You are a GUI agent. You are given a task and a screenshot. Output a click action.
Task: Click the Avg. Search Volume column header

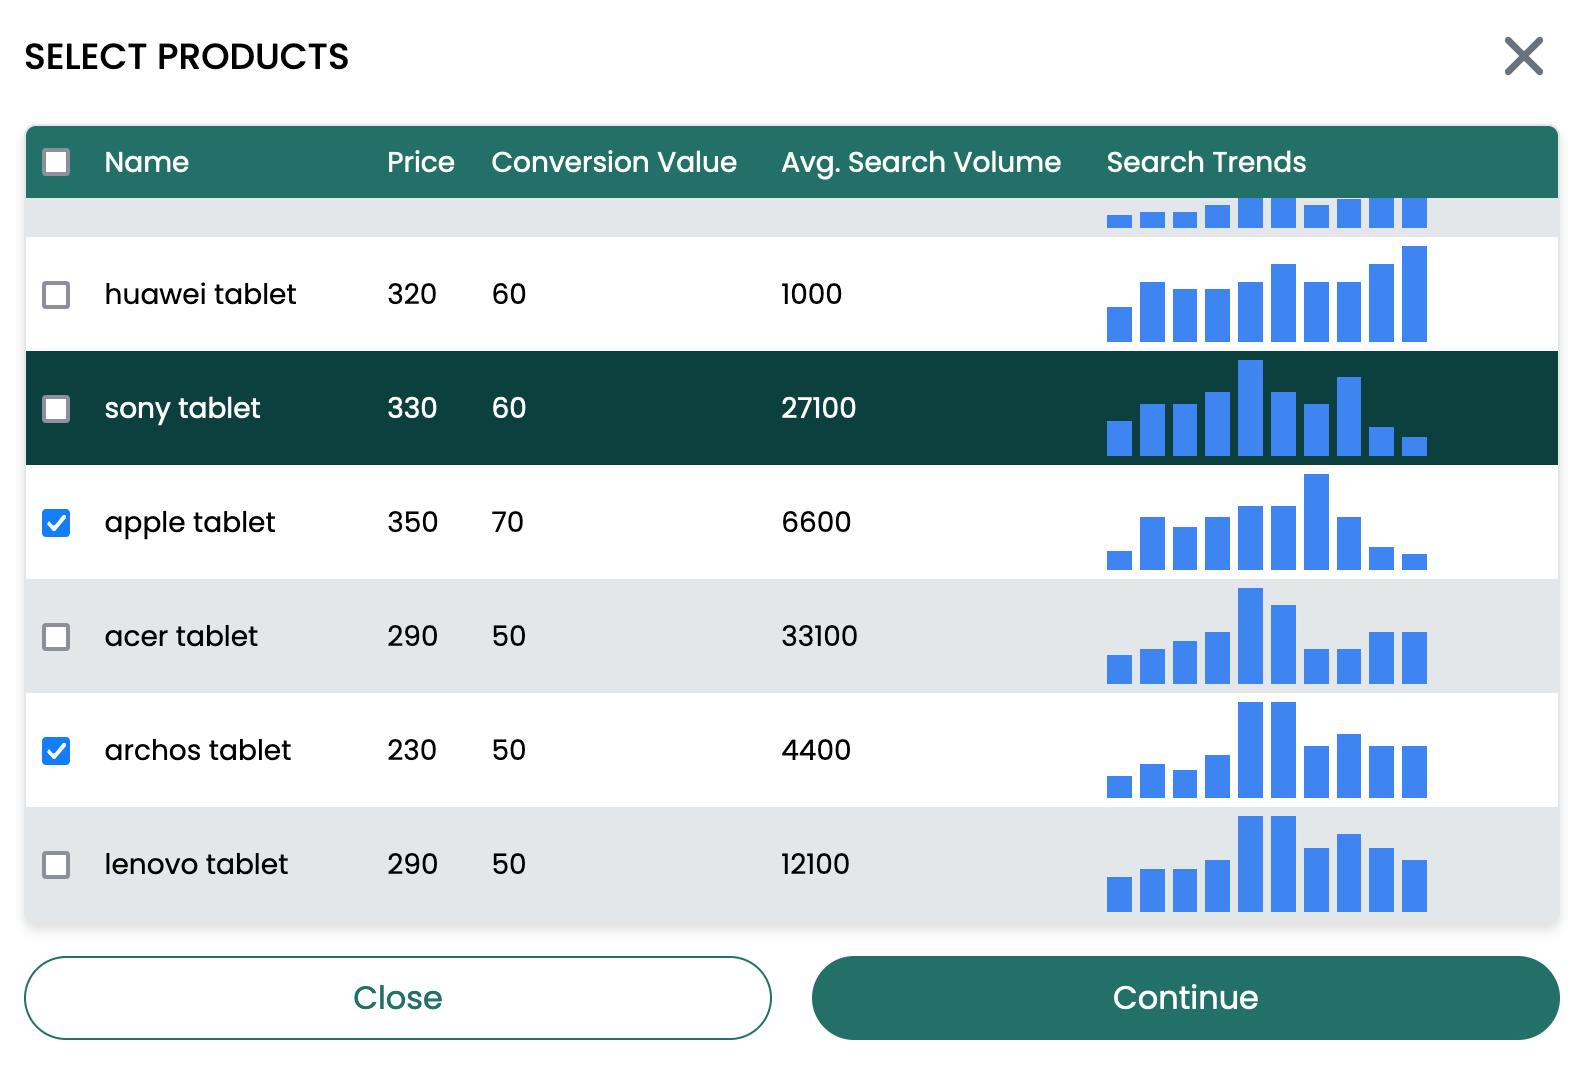(921, 163)
